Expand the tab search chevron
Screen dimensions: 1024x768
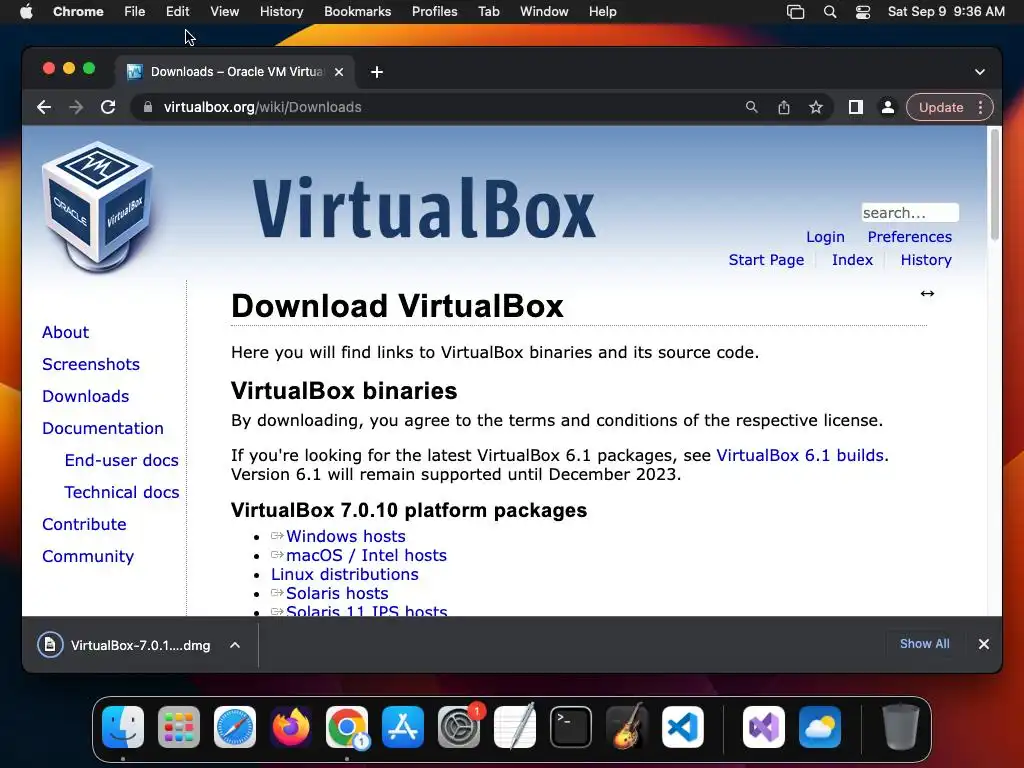pos(980,72)
